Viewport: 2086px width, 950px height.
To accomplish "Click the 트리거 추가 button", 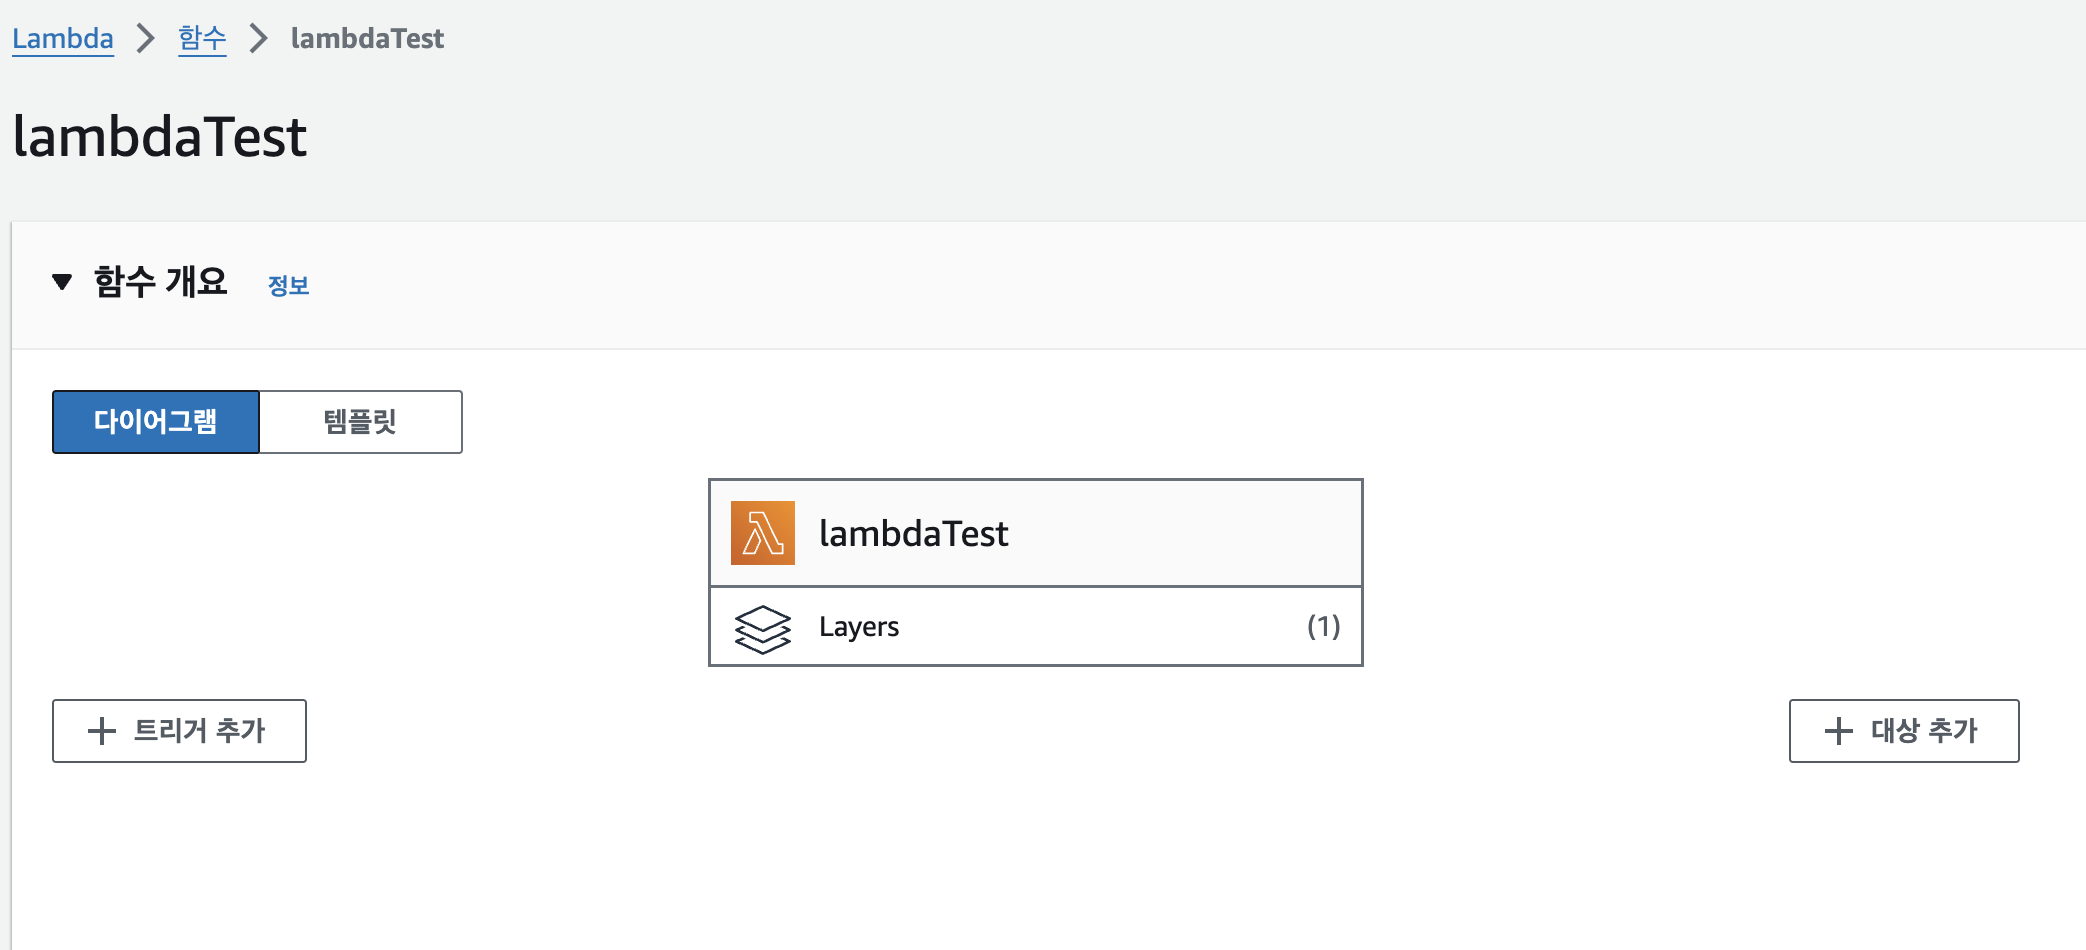I will tap(179, 731).
